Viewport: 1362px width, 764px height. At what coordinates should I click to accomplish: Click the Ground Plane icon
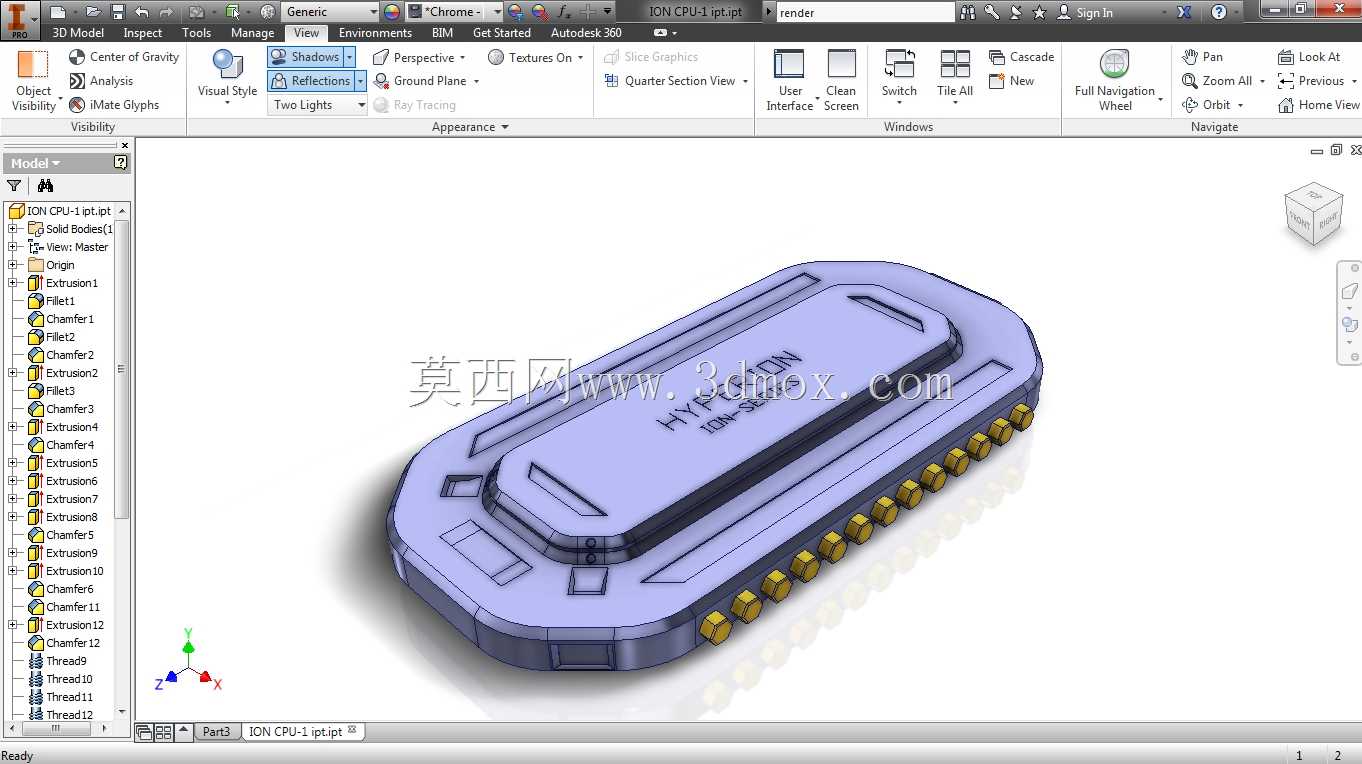coord(381,81)
